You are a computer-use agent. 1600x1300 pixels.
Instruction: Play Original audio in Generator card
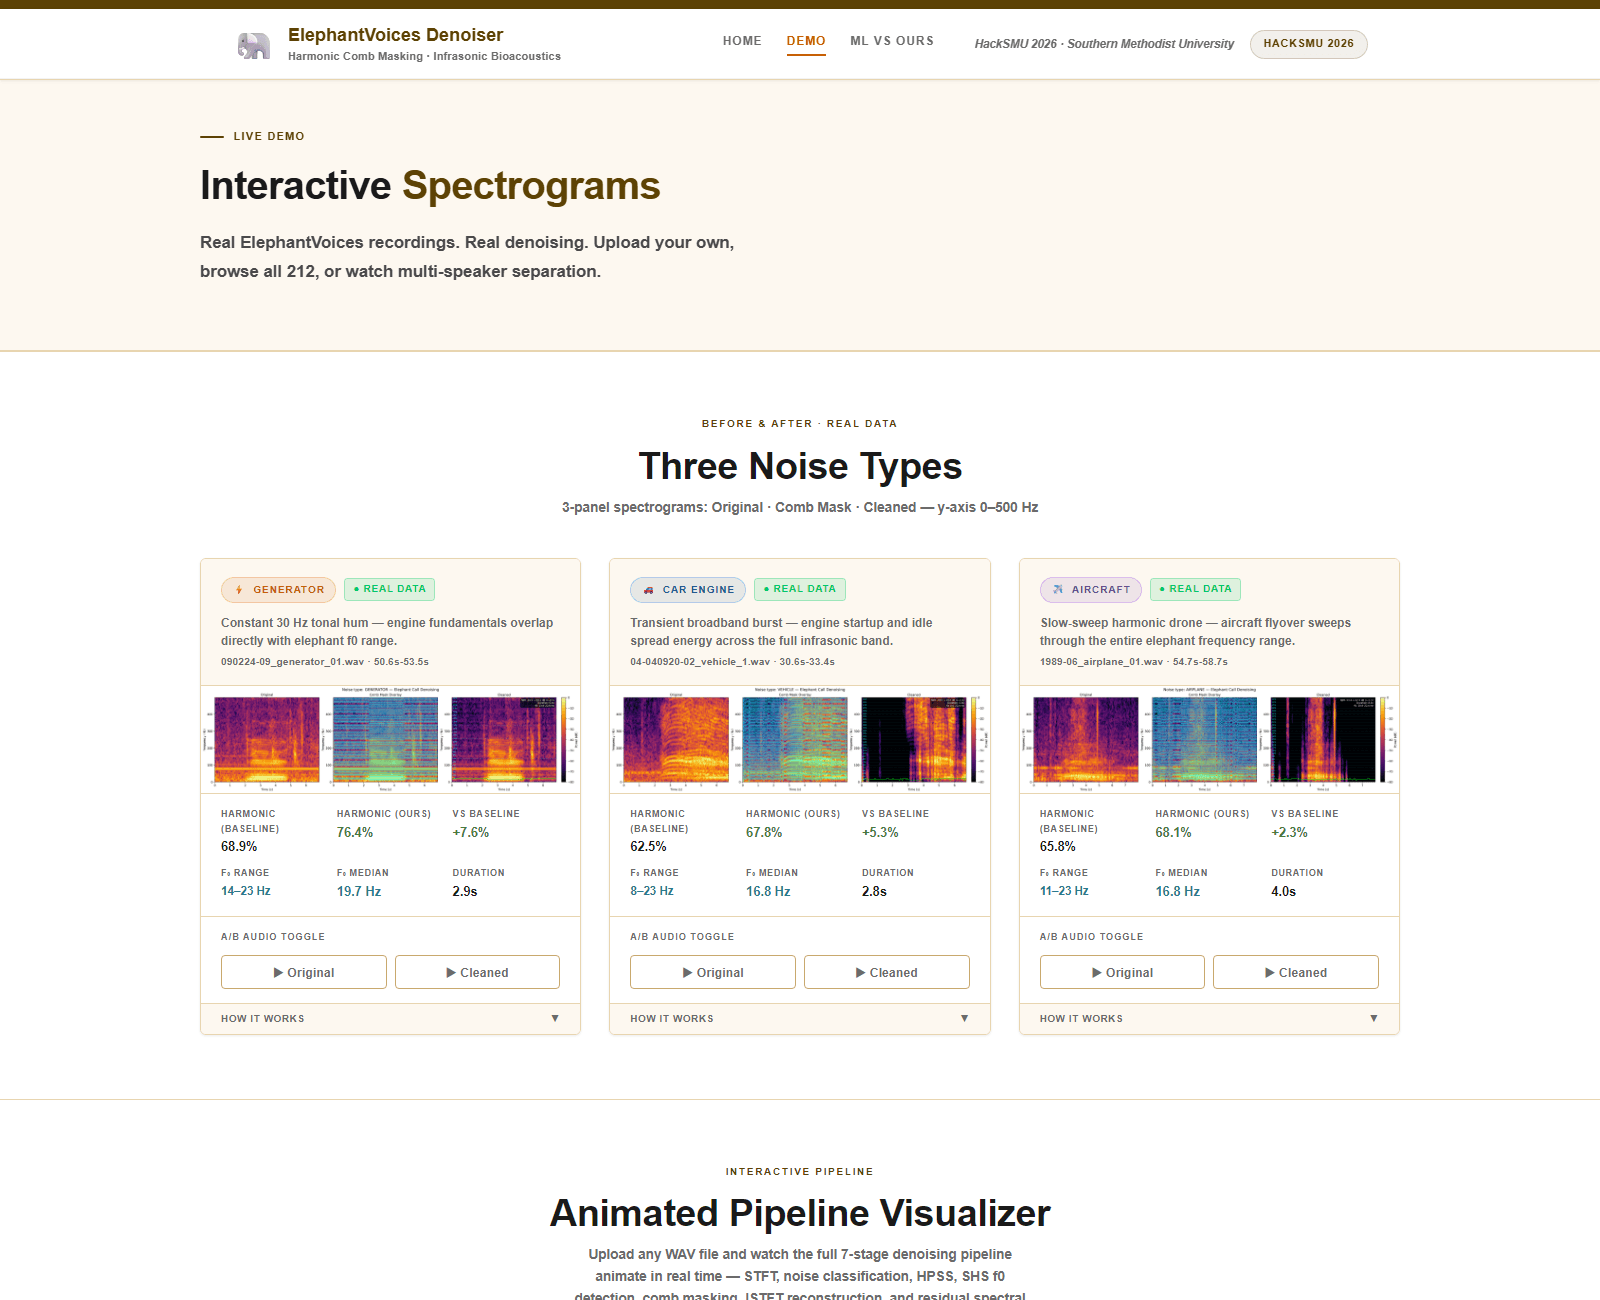304,972
